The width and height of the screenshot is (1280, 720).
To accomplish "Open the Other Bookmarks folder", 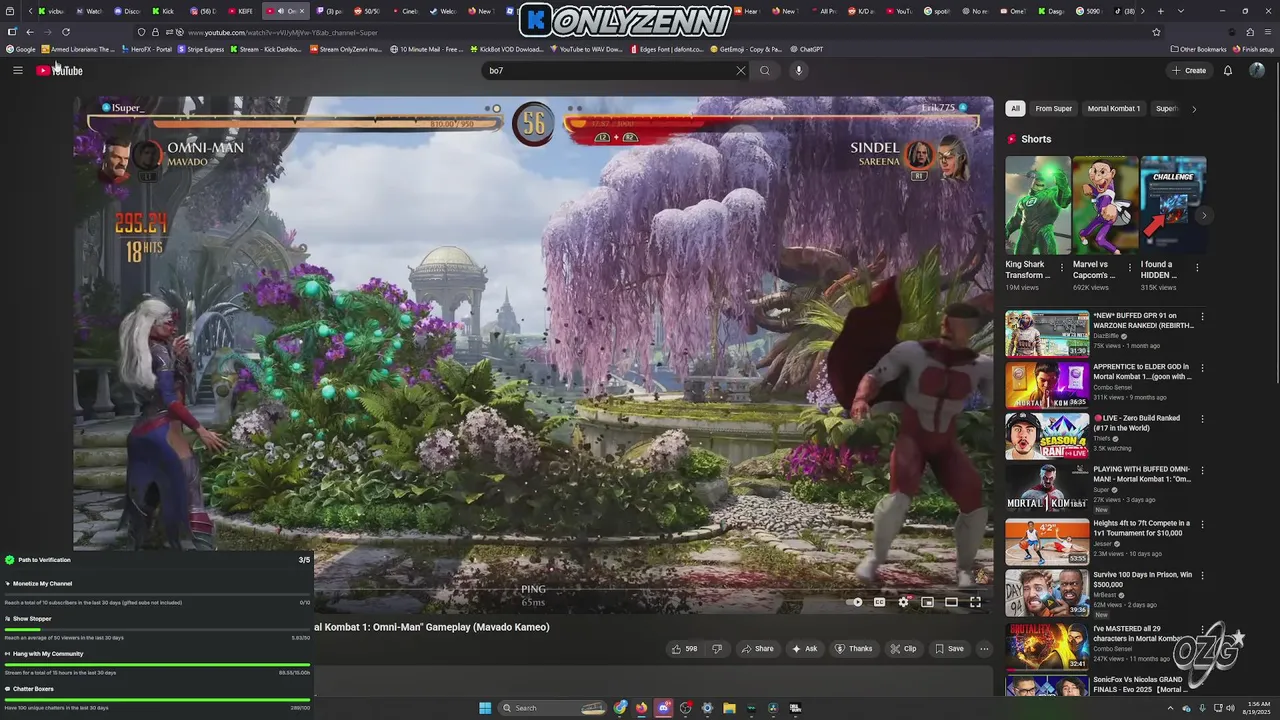I will coord(1198,49).
